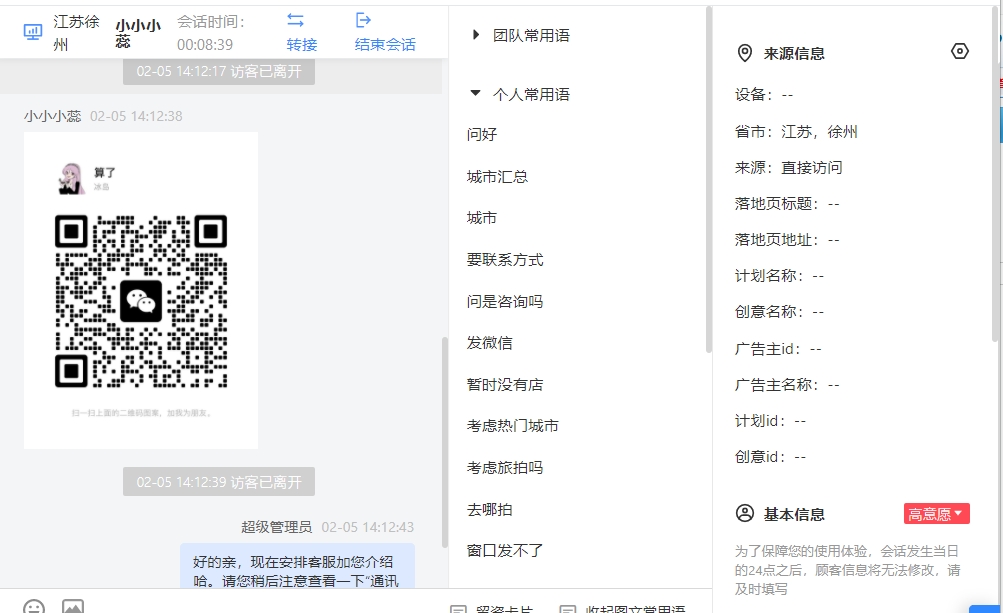The height and width of the screenshot is (613, 1003).
Task: Collapse the 个人常用语 group
Action: pyautogui.click(x=475, y=93)
